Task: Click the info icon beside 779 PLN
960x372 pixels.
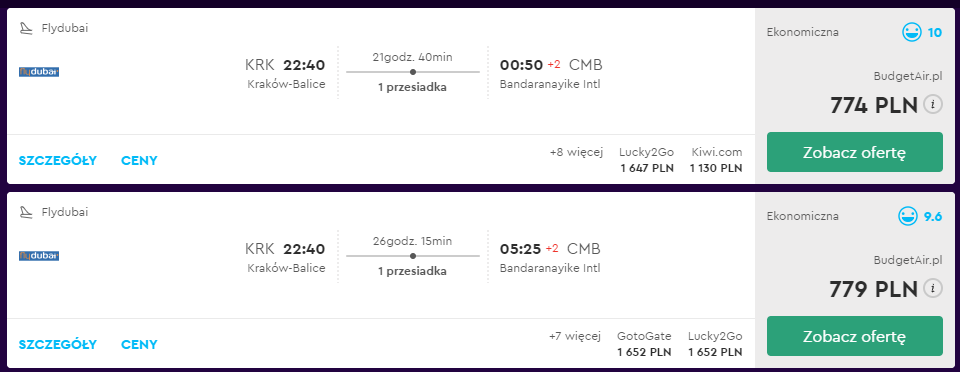Action: pos(933,288)
